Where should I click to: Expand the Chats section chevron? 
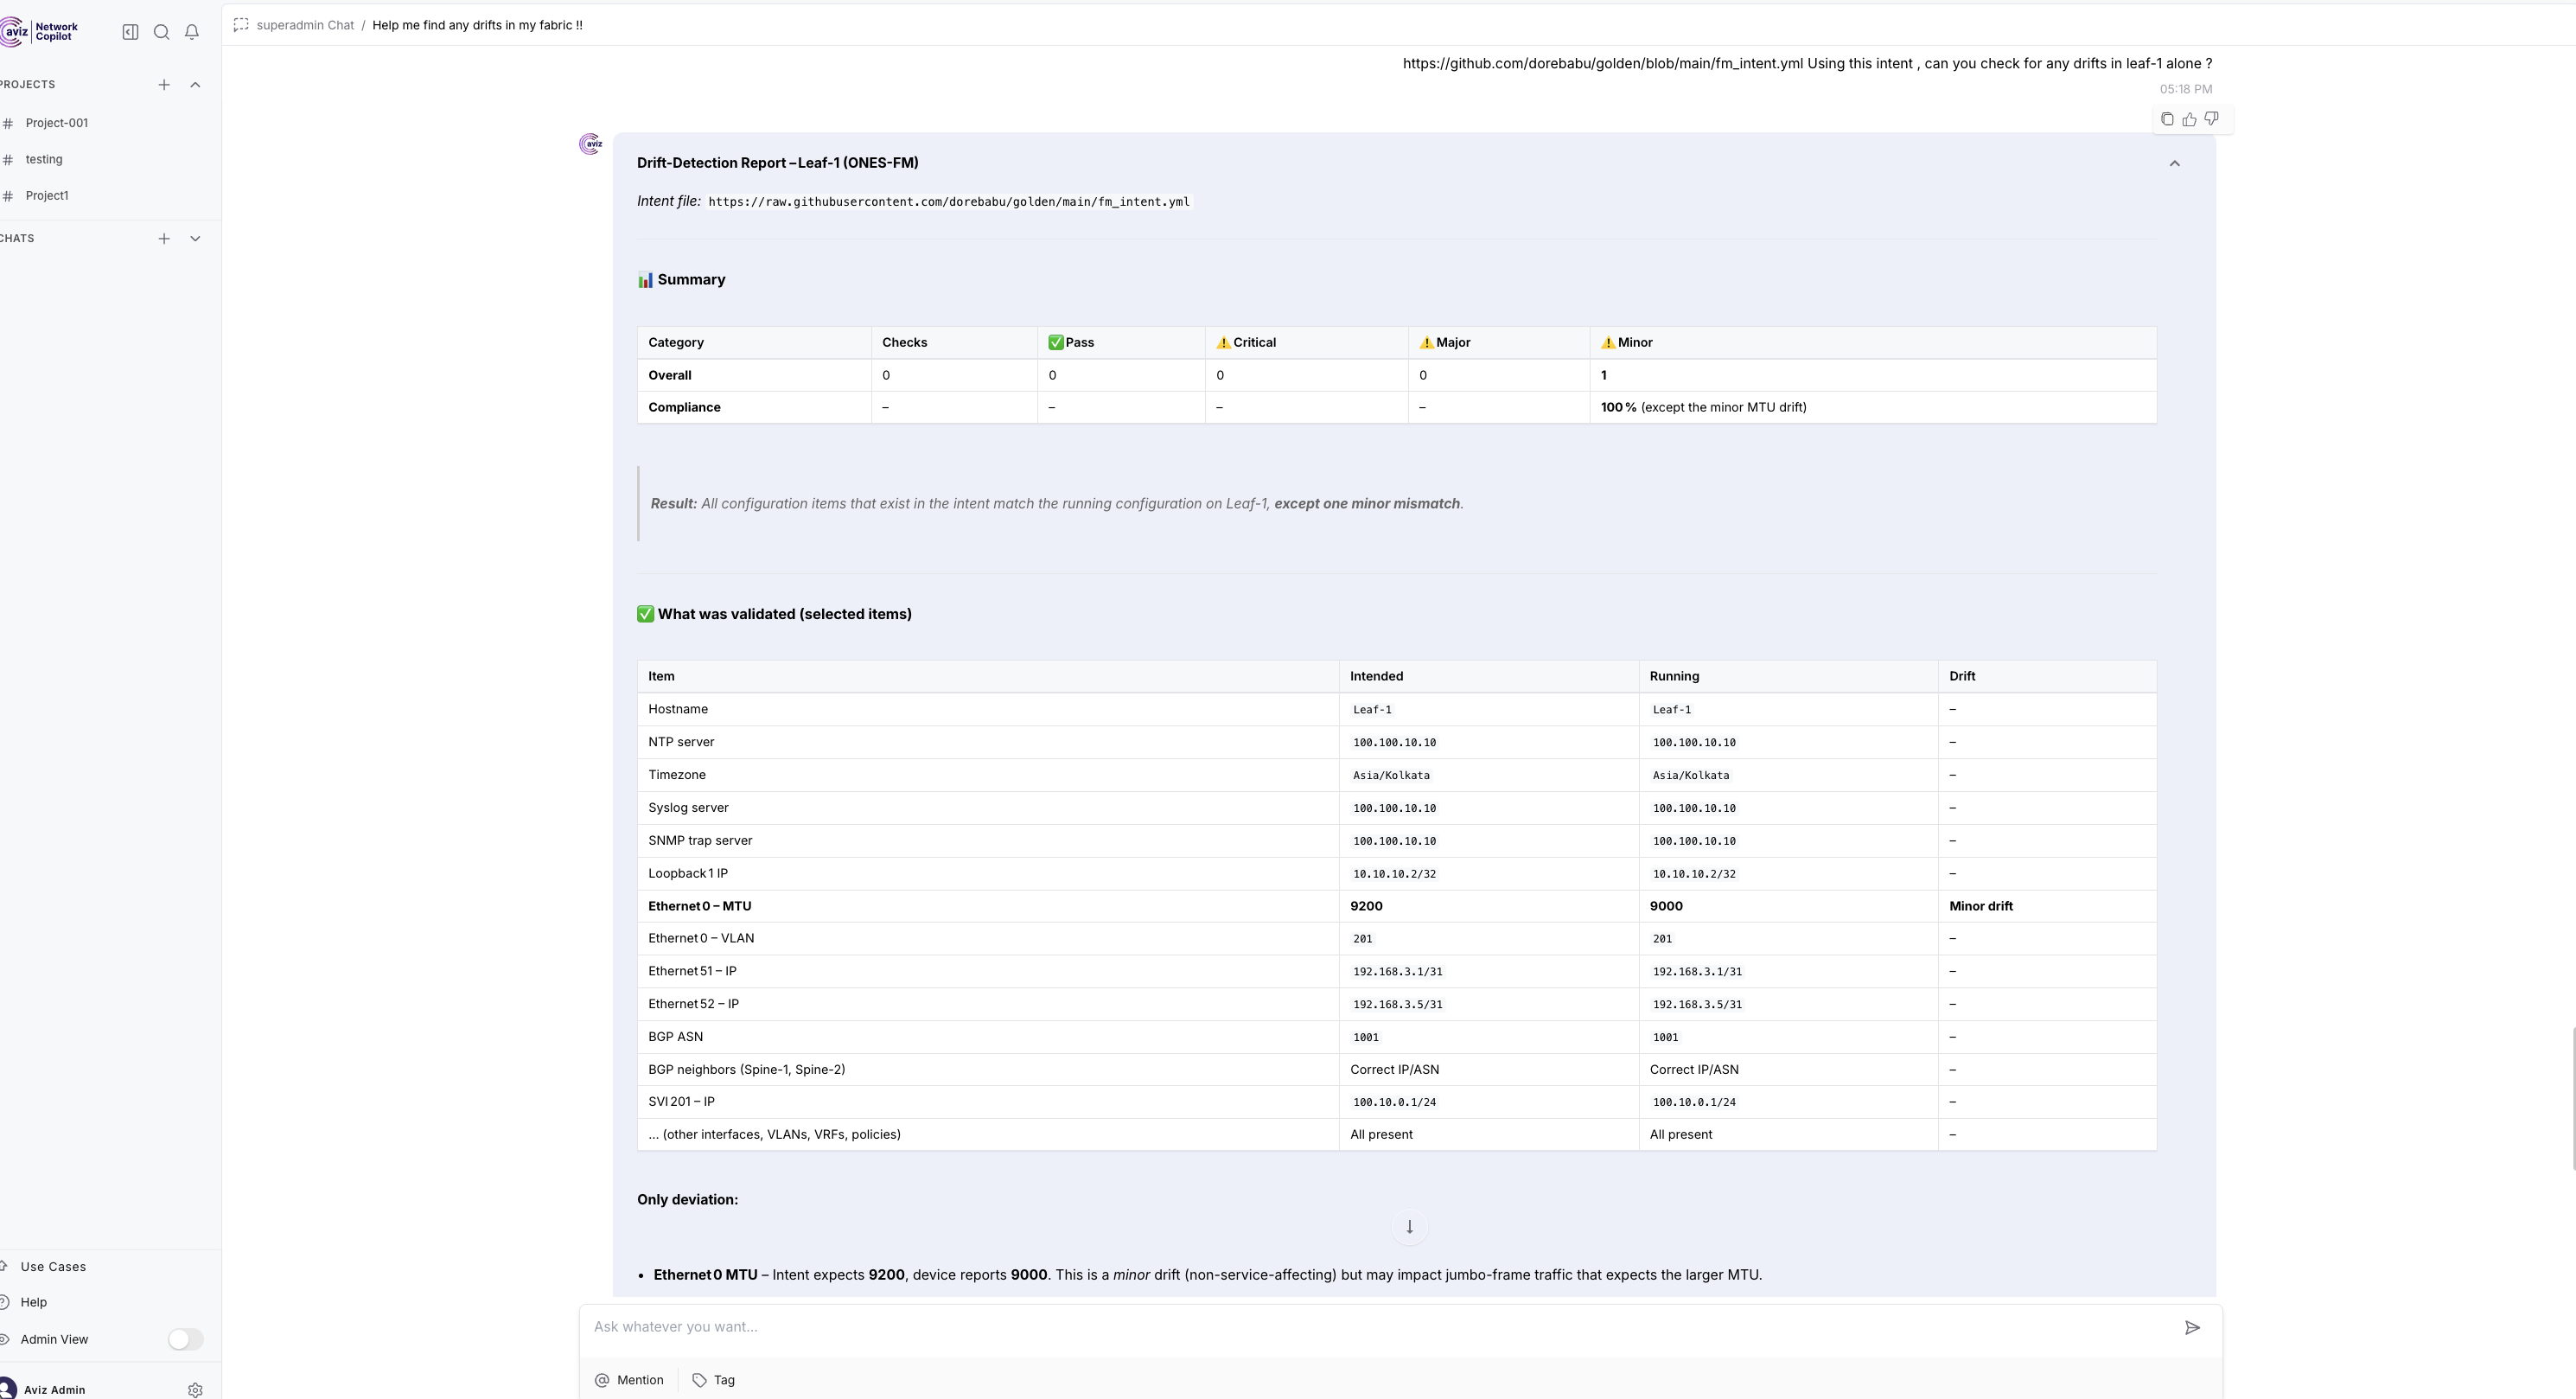(195, 239)
